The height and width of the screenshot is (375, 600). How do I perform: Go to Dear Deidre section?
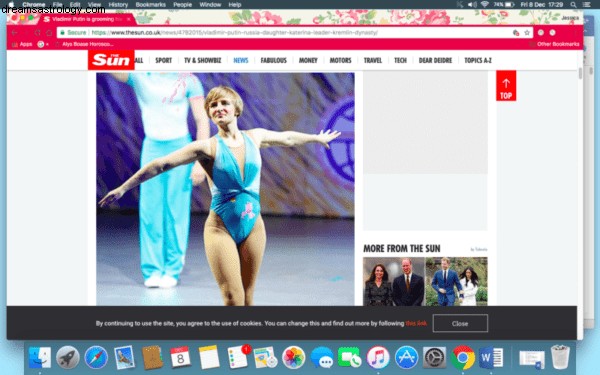pyautogui.click(x=435, y=60)
